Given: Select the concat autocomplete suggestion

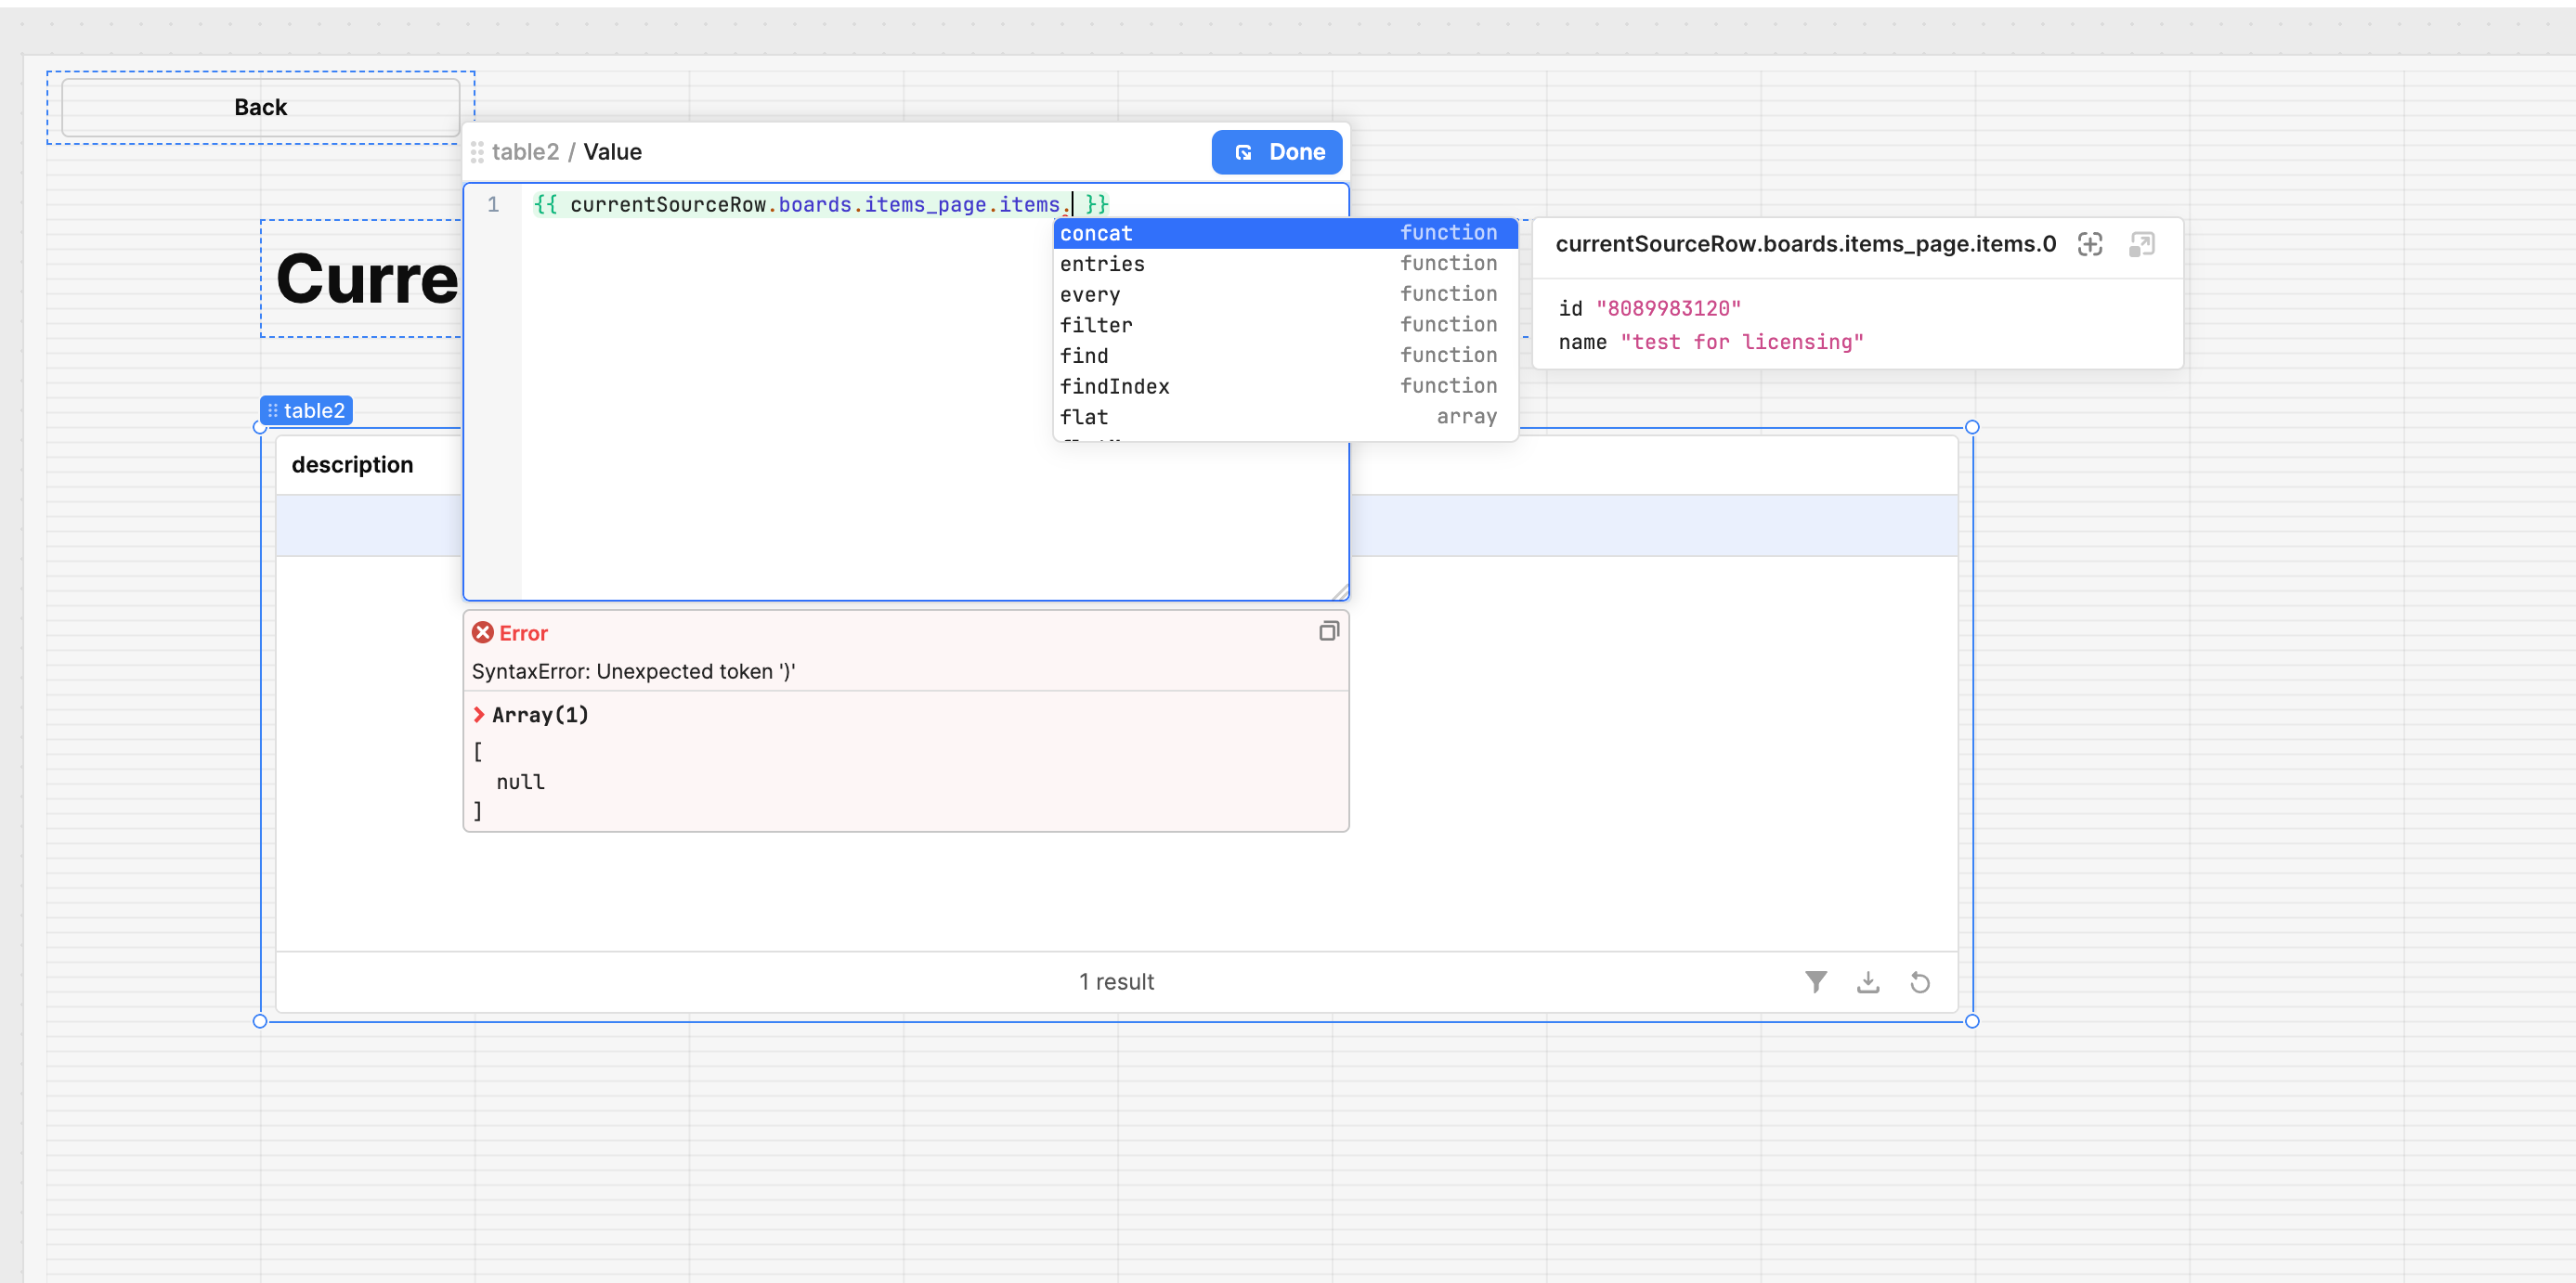Looking at the screenshot, I should (x=1285, y=233).
